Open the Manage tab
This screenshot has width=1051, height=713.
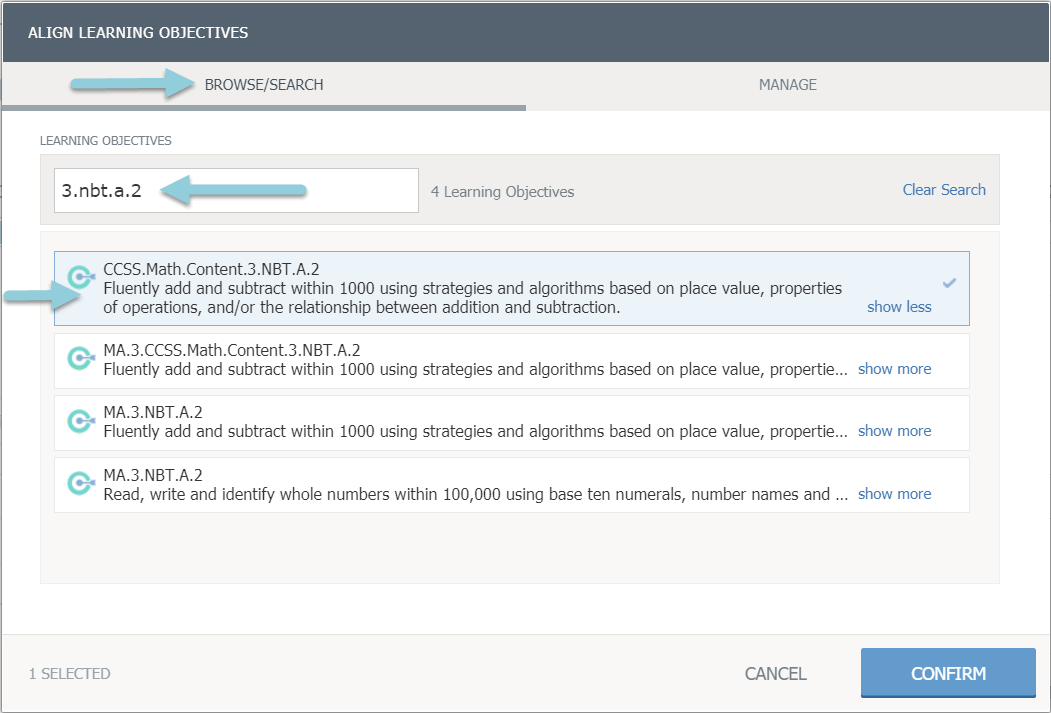(787, 85)
